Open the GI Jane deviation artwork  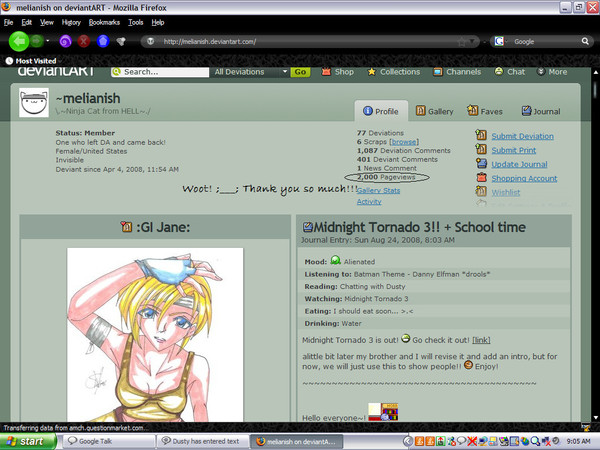click(x=155, y=335)
